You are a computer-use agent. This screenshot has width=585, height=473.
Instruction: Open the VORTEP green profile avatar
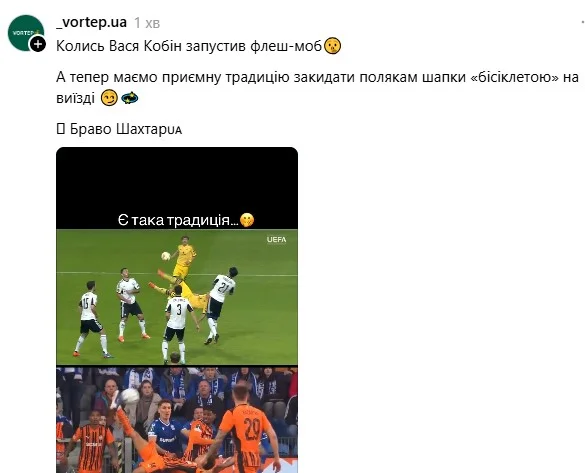(x=25, y=33)
